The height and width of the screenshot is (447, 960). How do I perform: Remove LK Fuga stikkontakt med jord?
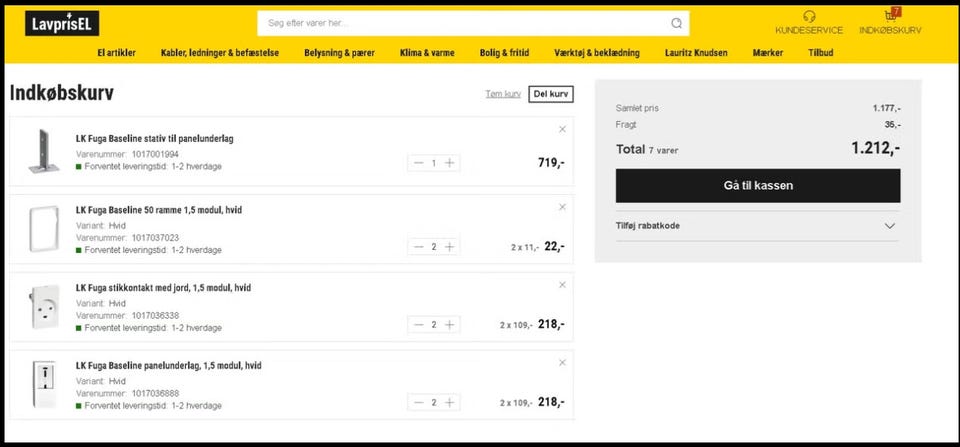tap(562, 285)
